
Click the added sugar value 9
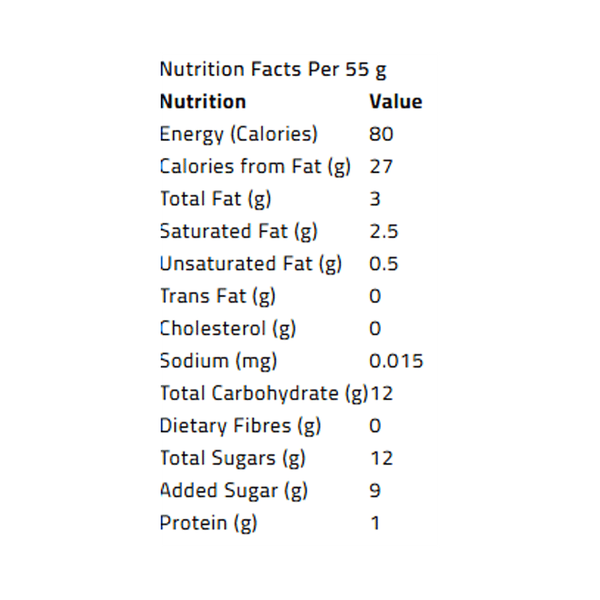click(x=375, y=491)
